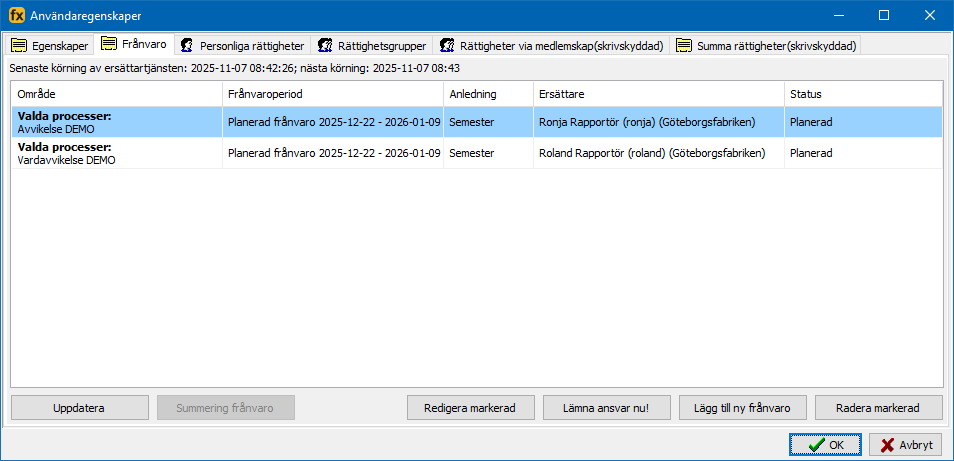Screen dimensions: 954x461
Task: Open the Rättighetsgrupper tab
Action: (x=372, y=46)
